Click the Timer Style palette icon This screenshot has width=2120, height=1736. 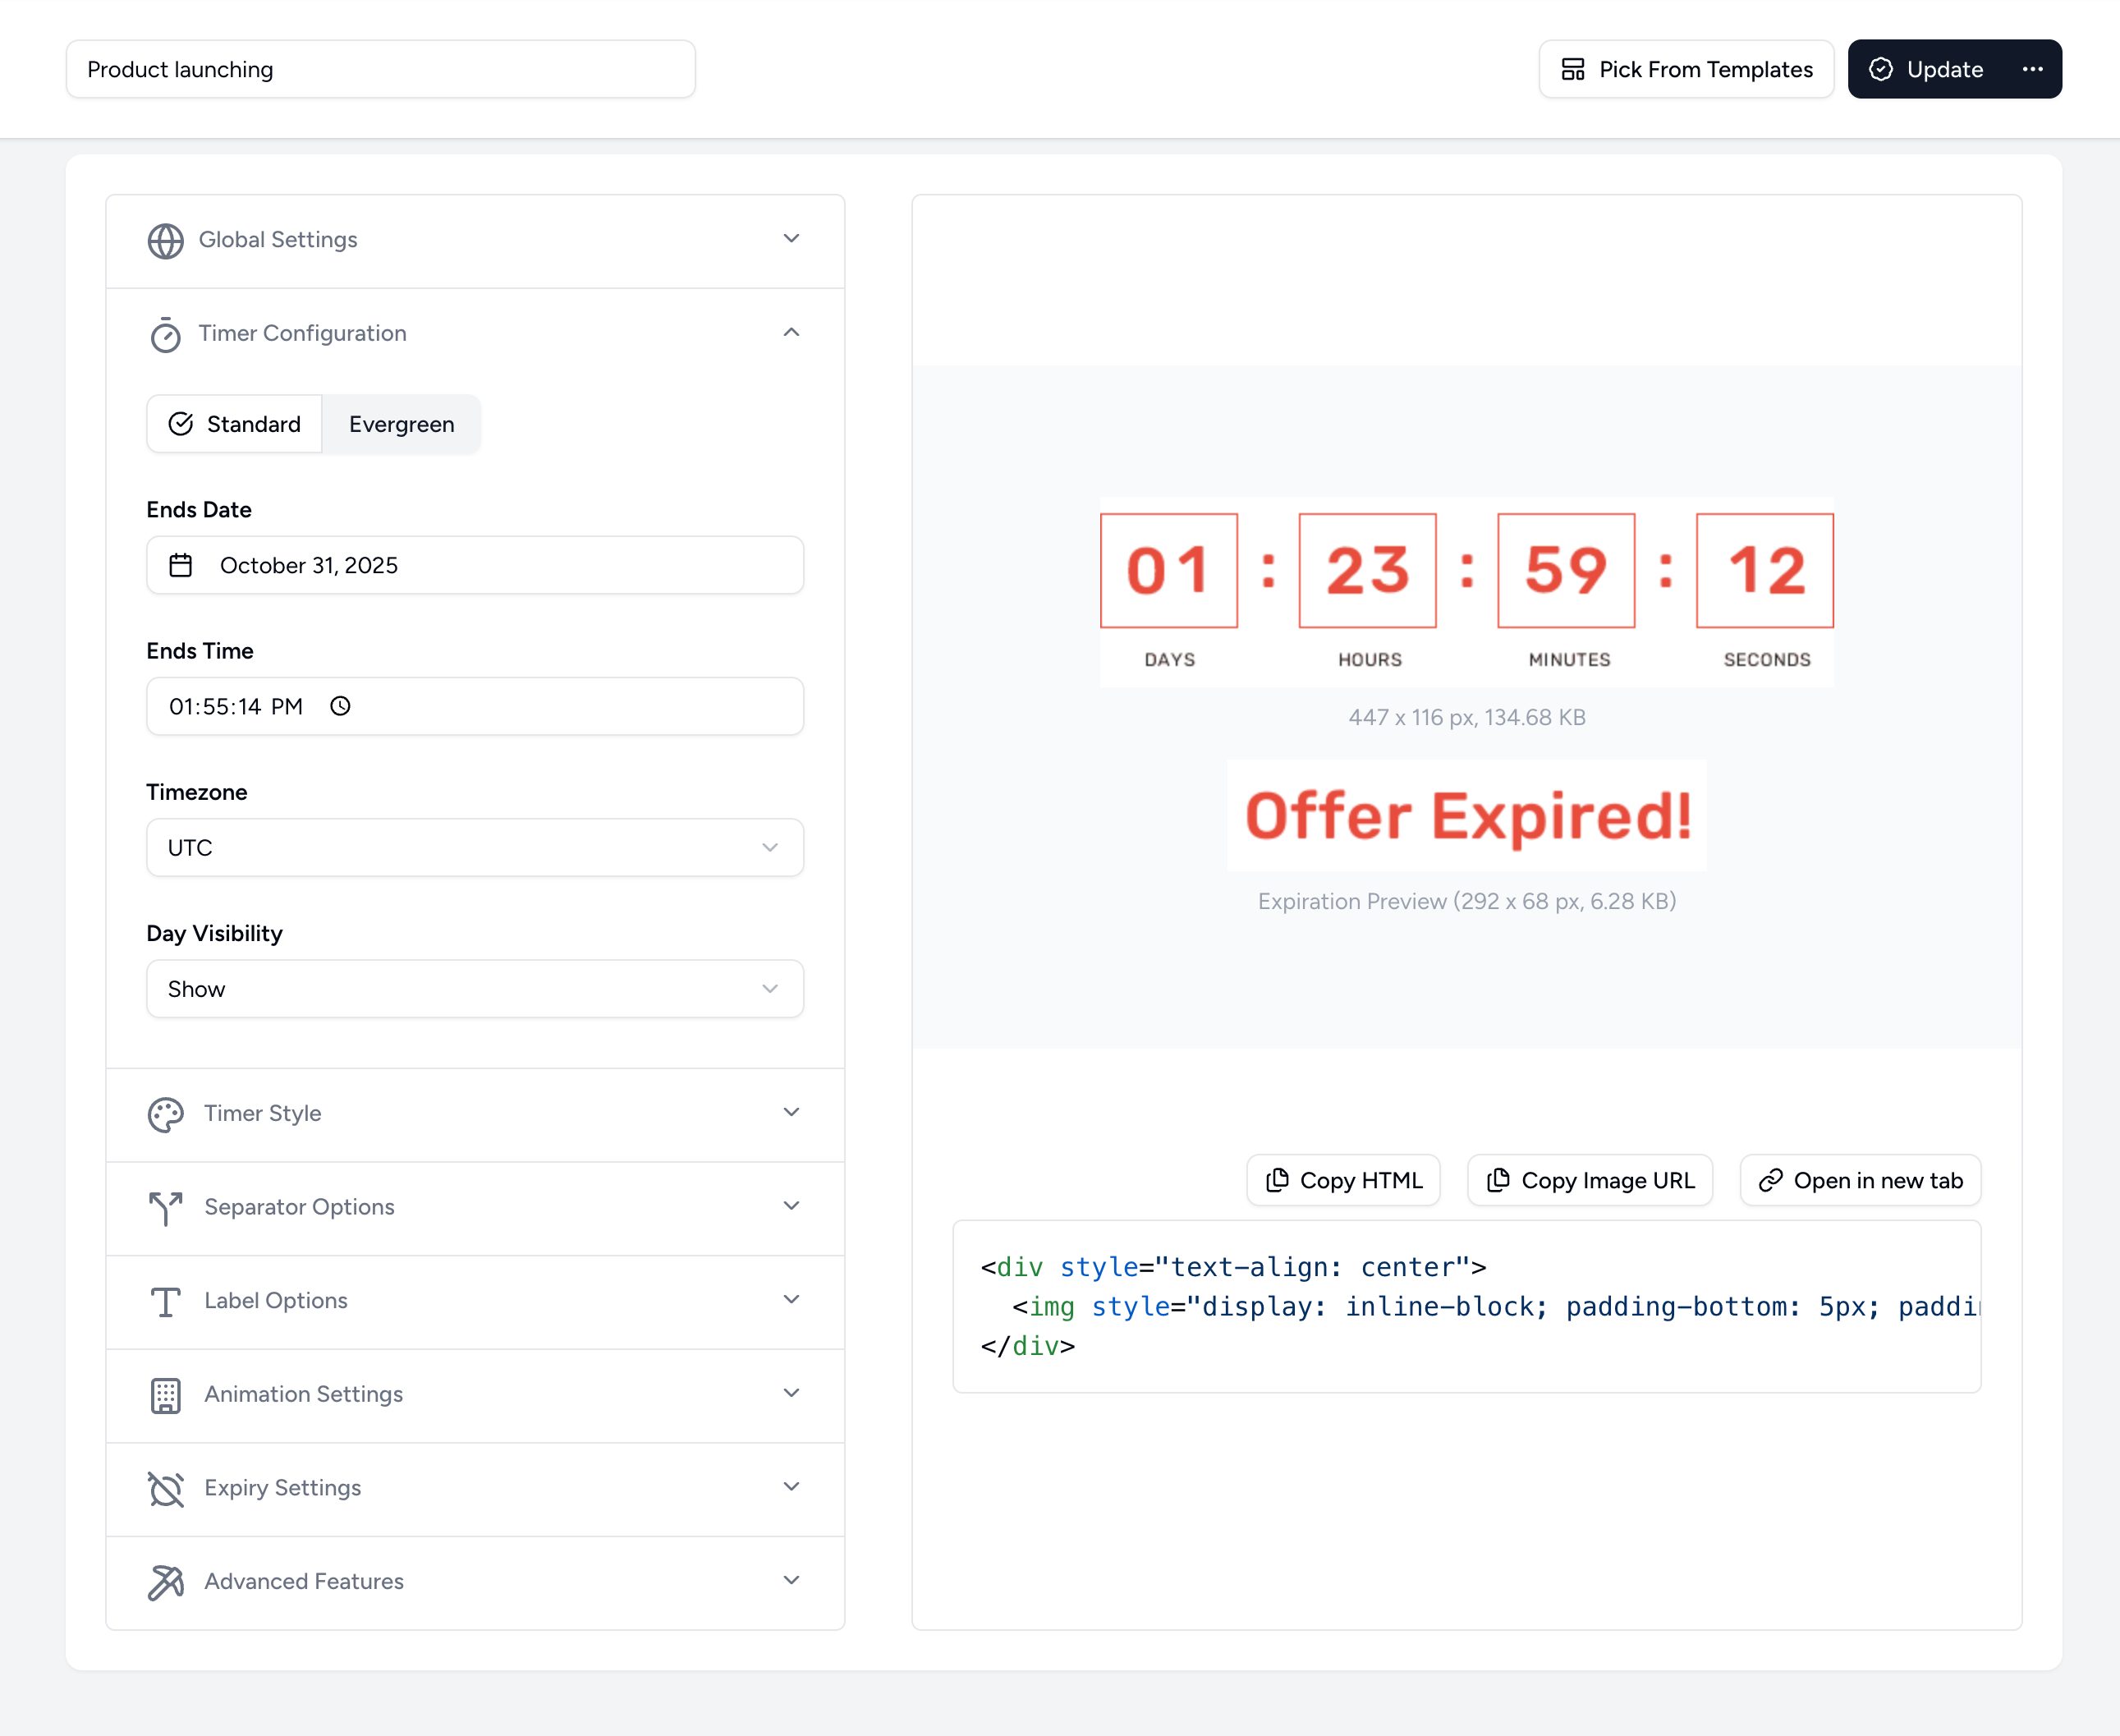(165, 1114)
